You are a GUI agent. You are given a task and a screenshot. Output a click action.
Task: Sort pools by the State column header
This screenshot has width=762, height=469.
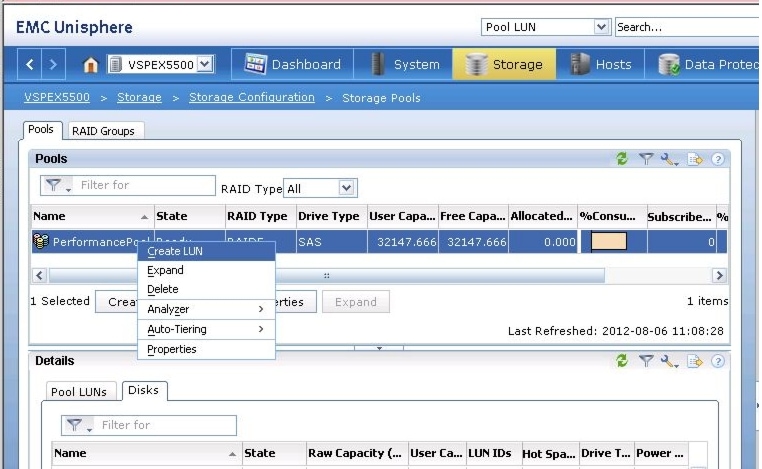click(190, 216)
